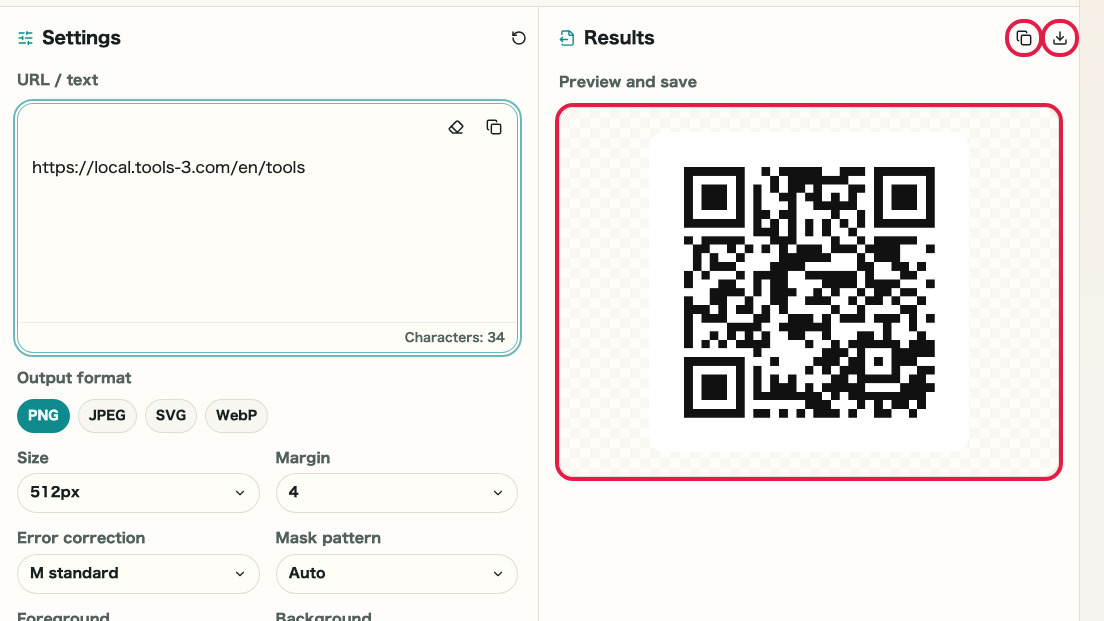This screenshot has width=1104, height=621.
Task: Click the 'Mask pattern' label
Action: pyautogui.click(x=328, y=538)
